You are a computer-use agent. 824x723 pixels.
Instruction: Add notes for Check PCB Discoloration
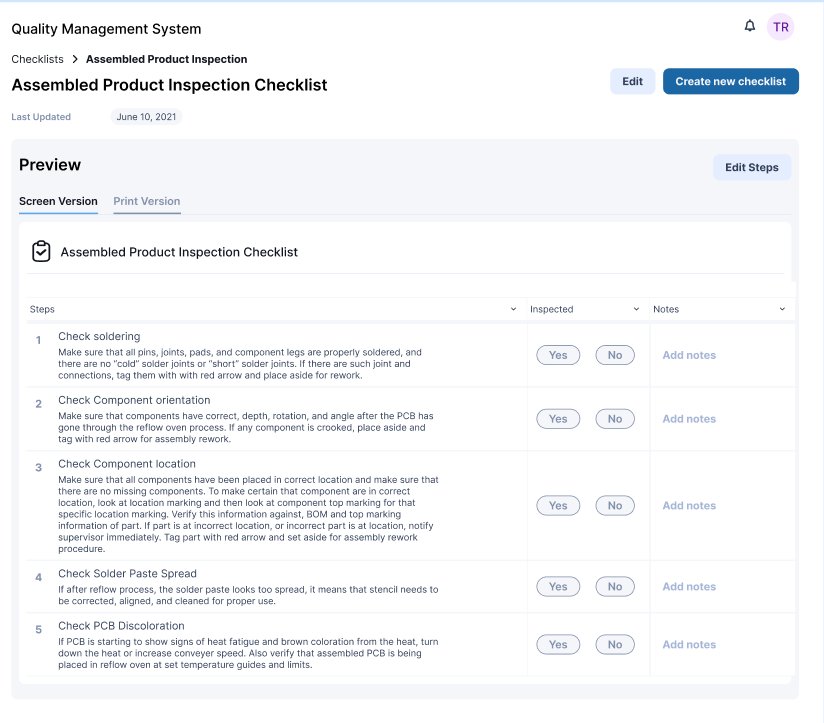coord(689,645)
